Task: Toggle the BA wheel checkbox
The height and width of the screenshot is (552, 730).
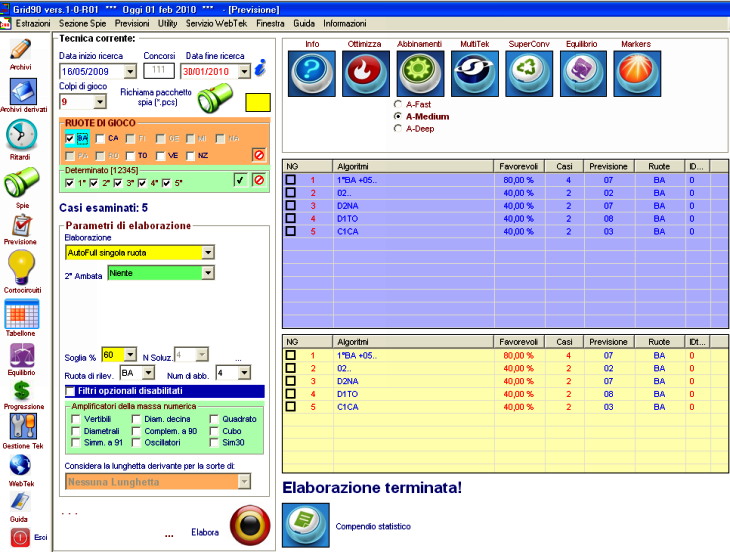Action: click(70, 138)
